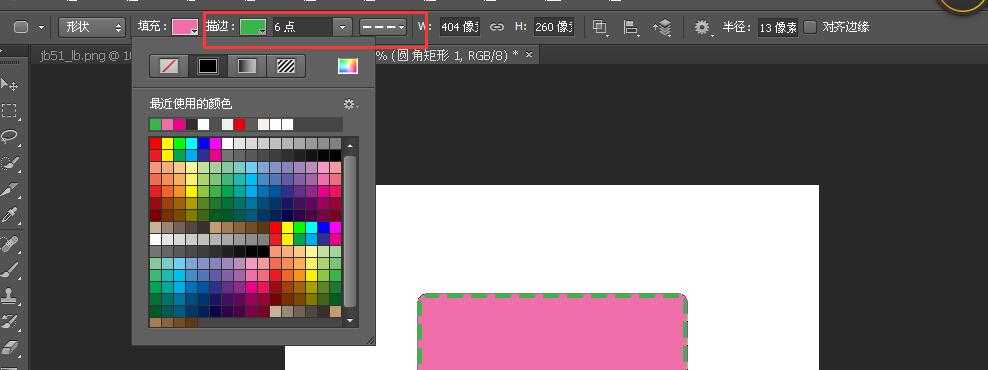Open the tool preset picker arrow
Viewport: 988px width, 370px height.
click(42, 27)
